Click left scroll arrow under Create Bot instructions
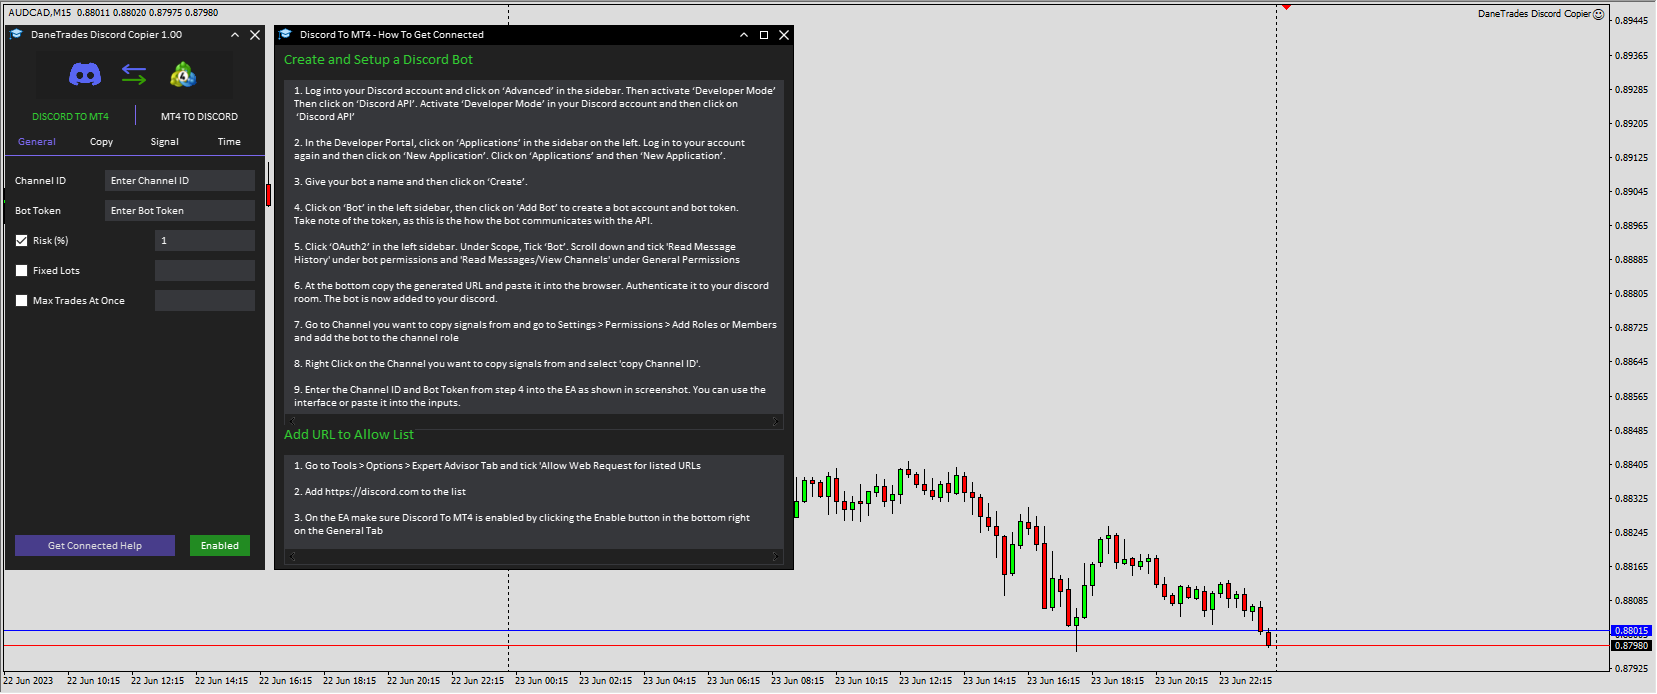This screenshot has width=1657, height=694. 291,421
